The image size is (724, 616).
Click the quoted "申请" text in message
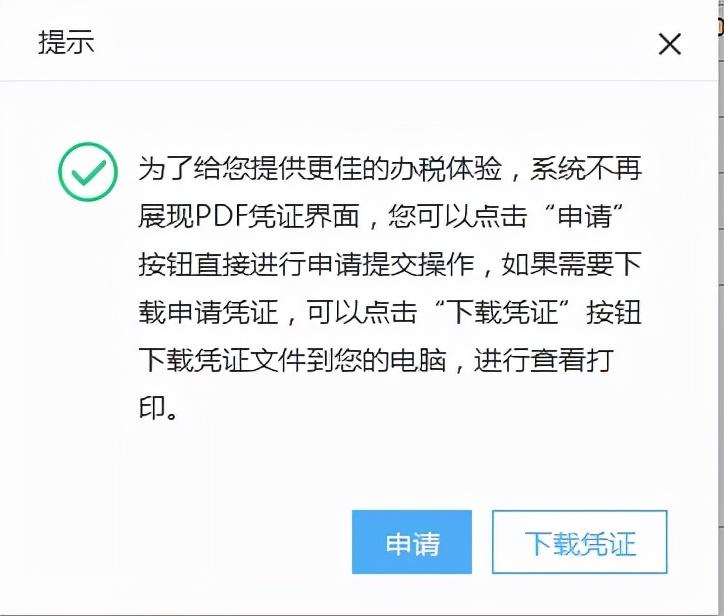585,217
